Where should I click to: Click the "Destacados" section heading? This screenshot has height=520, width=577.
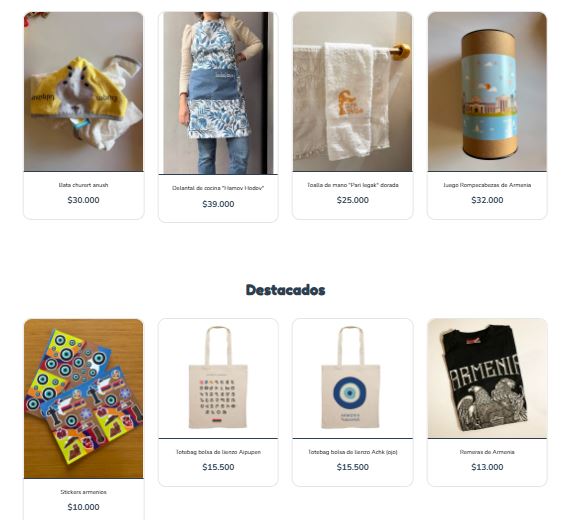point(286,290)
